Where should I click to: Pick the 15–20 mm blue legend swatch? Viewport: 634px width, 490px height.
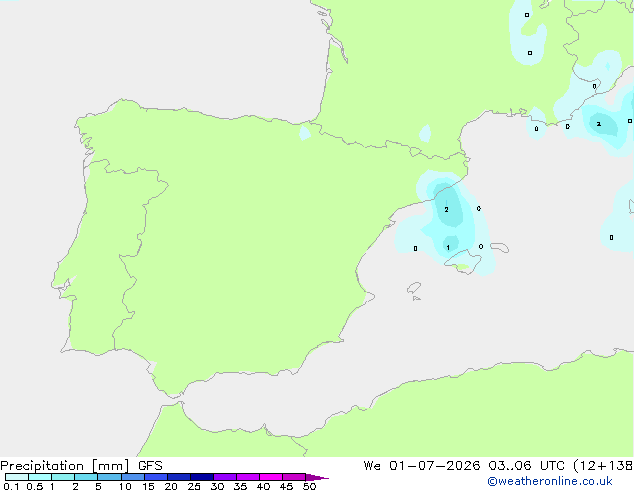pyautogui.click(x=156, y=477)
